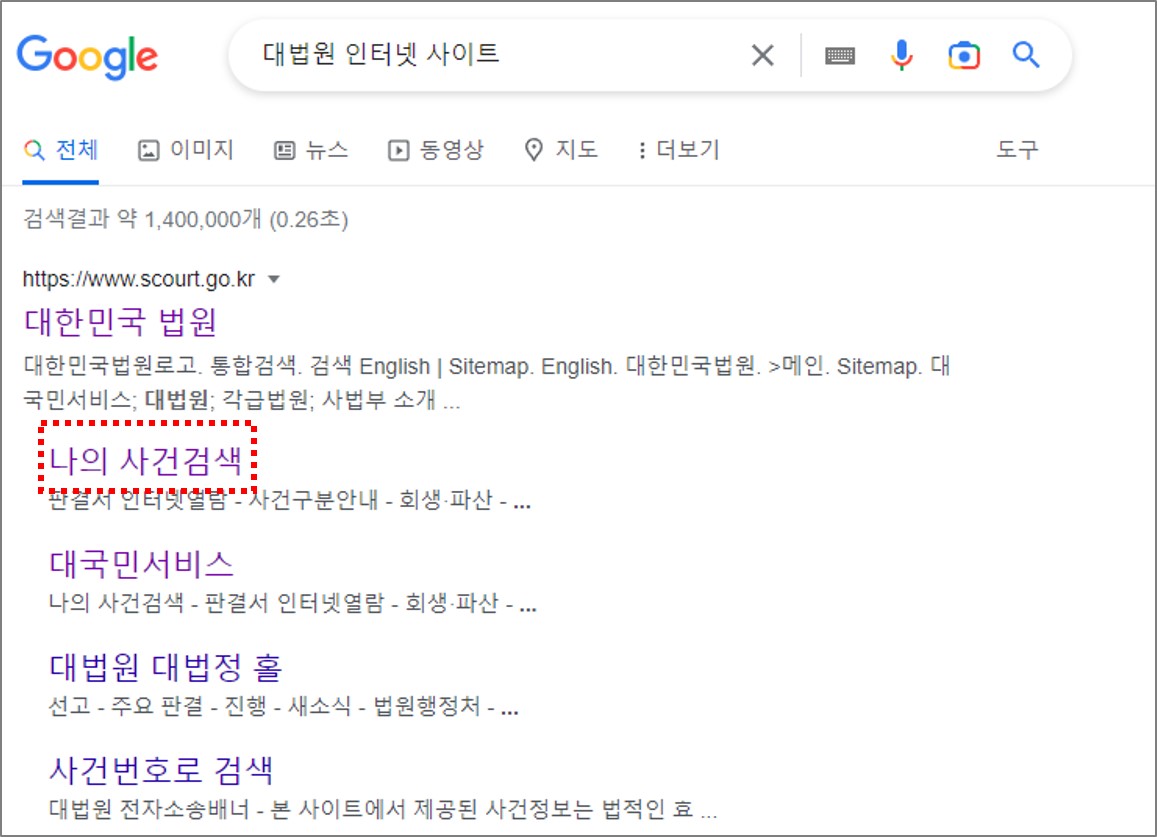Image resolution: width=1157 pixels, height=837 pixels.
Task: Switch to the 동영상 tab
Action: tap(435, 150)
